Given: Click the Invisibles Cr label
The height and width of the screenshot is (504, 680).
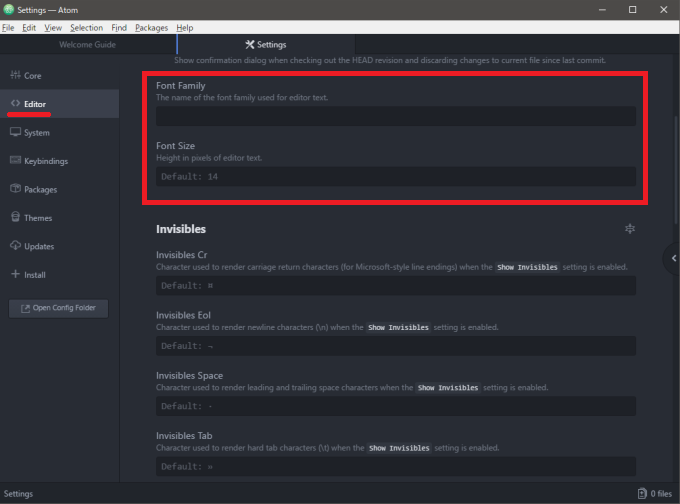Looking at the screenshot, I should pos(182,255).
